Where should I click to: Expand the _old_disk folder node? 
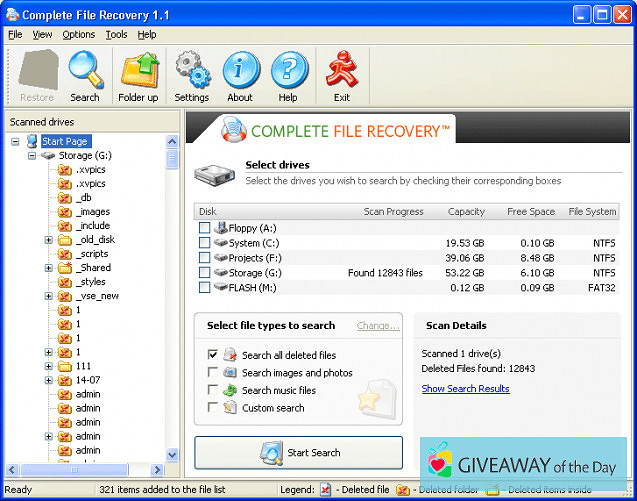click(x=48, y=240)
